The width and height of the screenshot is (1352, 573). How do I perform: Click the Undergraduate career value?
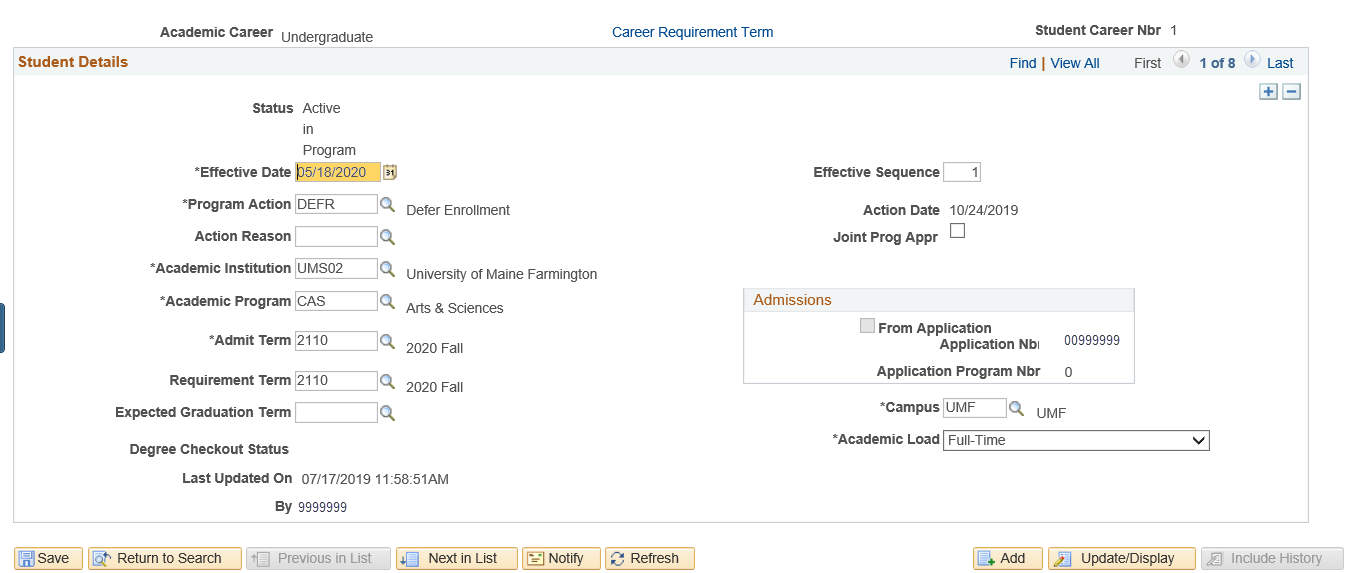[327, 37]
